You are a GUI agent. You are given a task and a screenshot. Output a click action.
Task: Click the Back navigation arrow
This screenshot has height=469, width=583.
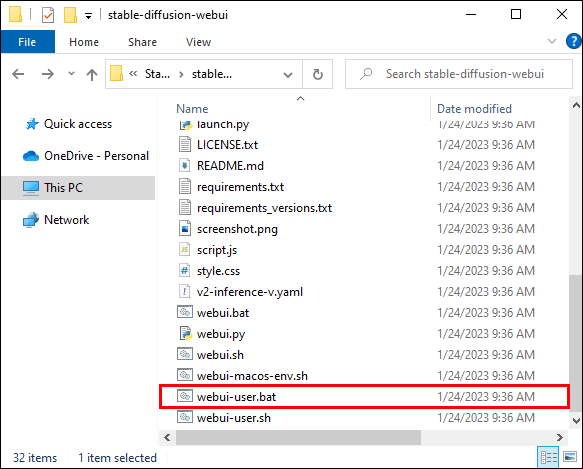18,74
